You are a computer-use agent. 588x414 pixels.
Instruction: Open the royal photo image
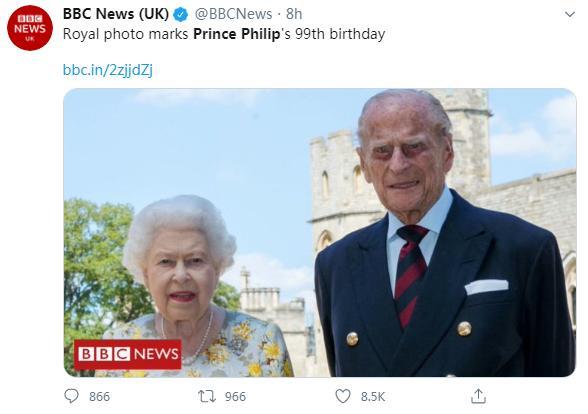320,232
